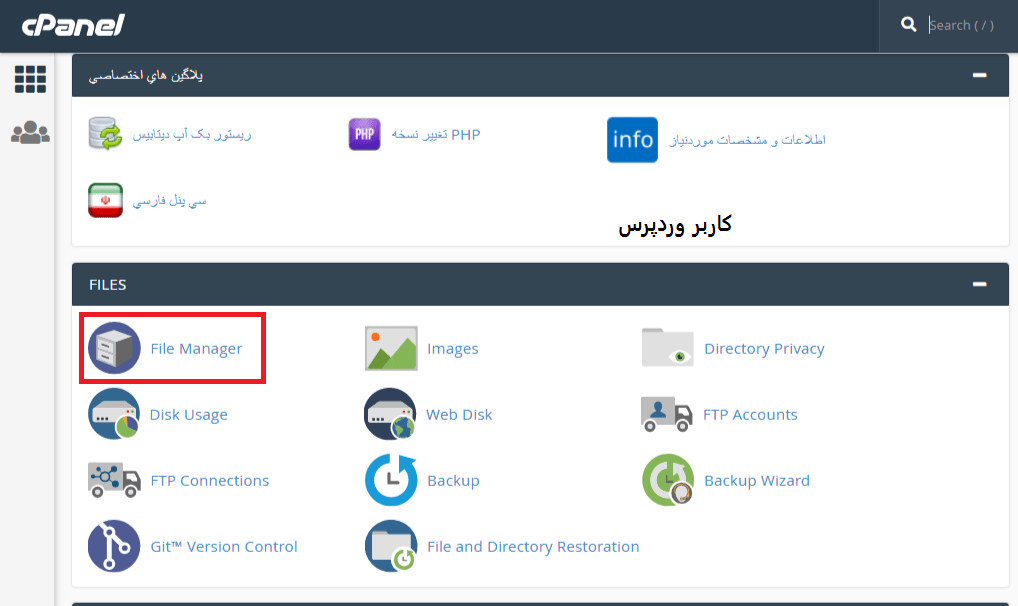Click the اطلاعات و مشخصات موردنیاز link

[747, 140]
